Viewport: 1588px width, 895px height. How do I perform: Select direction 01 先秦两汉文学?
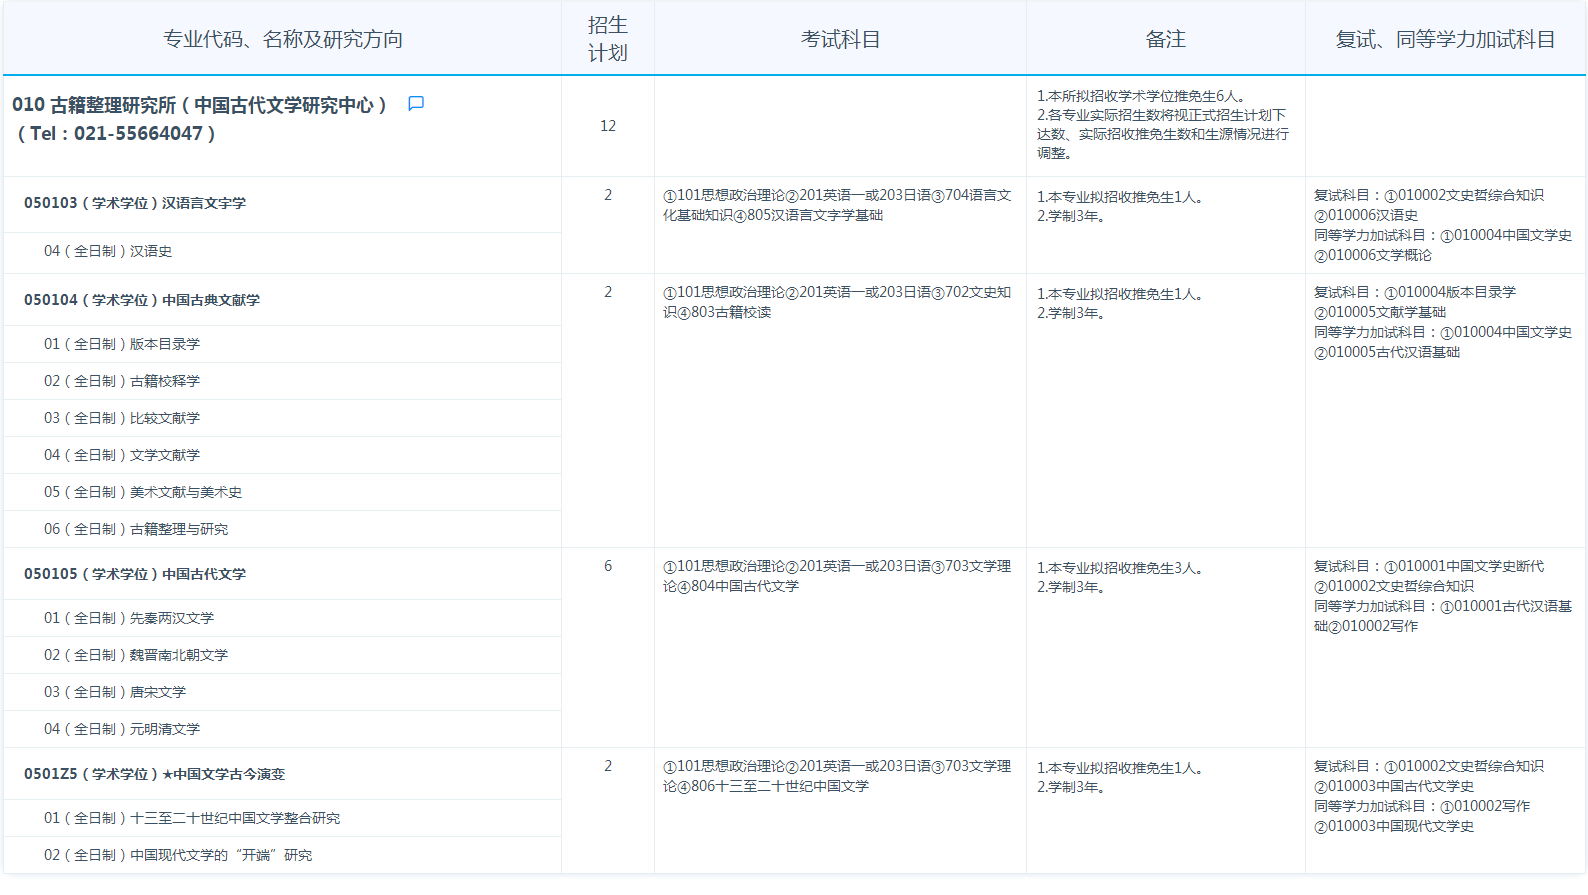129,618
